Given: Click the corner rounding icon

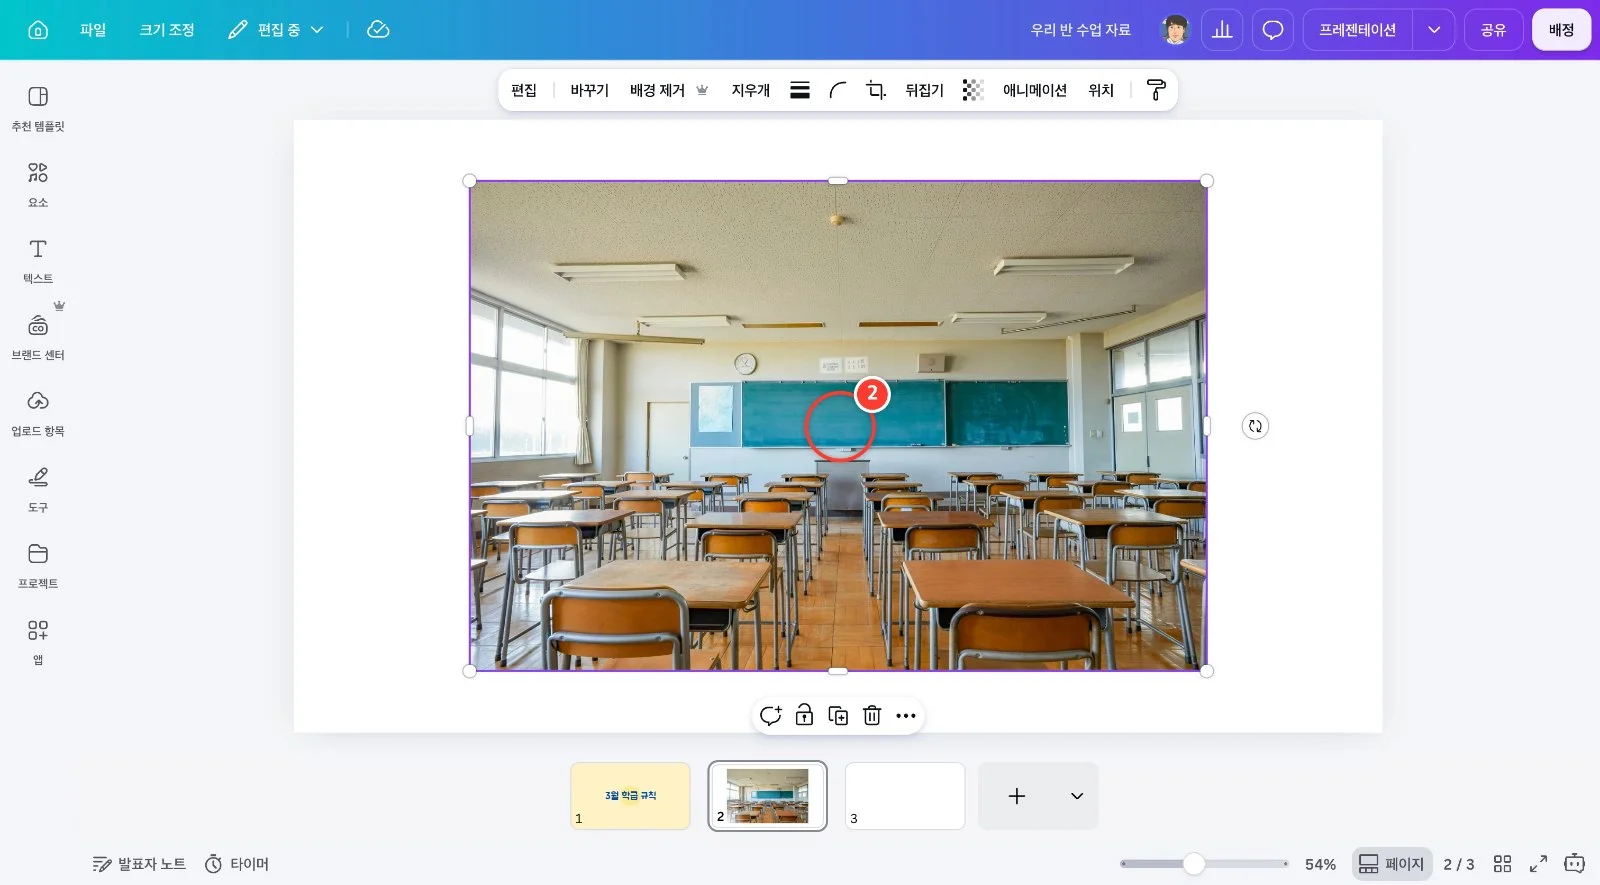Looking at the screenshot, I should [x=838, y=90].
